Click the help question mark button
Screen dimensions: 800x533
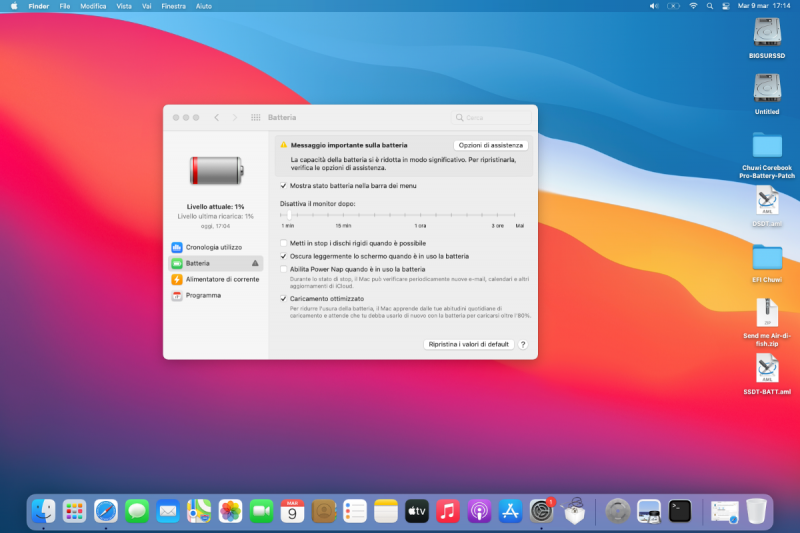click(522, 344)
